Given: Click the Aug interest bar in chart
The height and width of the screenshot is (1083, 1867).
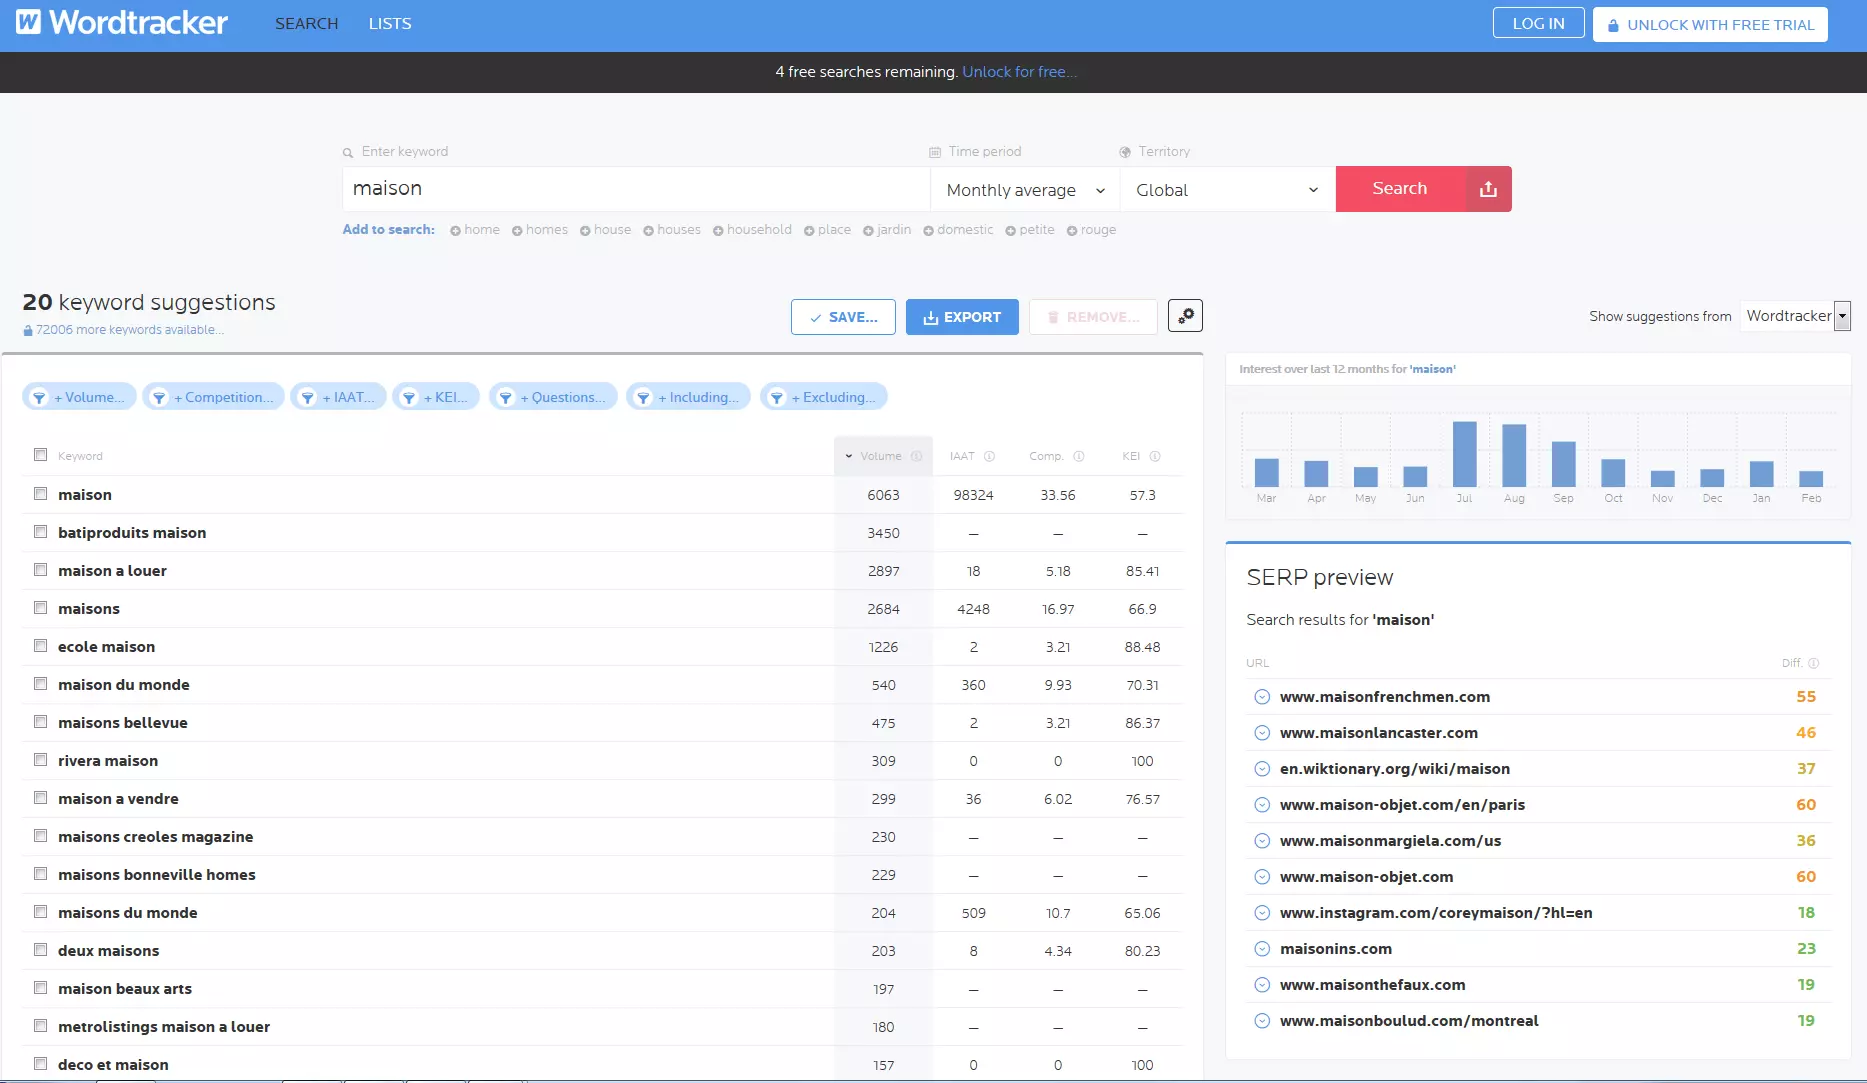Looking at the screenshot, I should [x=1514, y=455].
